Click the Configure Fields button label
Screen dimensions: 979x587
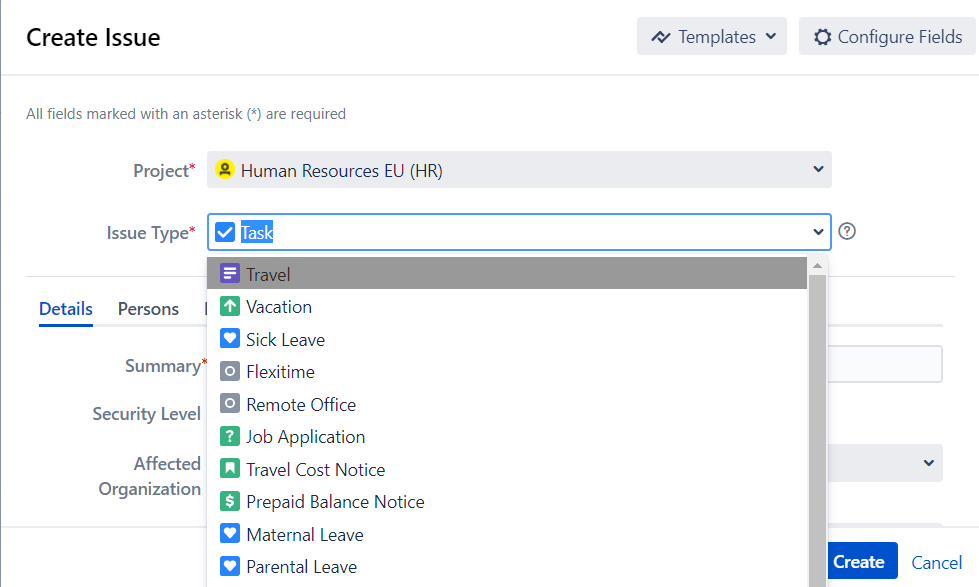coord(900,37)
